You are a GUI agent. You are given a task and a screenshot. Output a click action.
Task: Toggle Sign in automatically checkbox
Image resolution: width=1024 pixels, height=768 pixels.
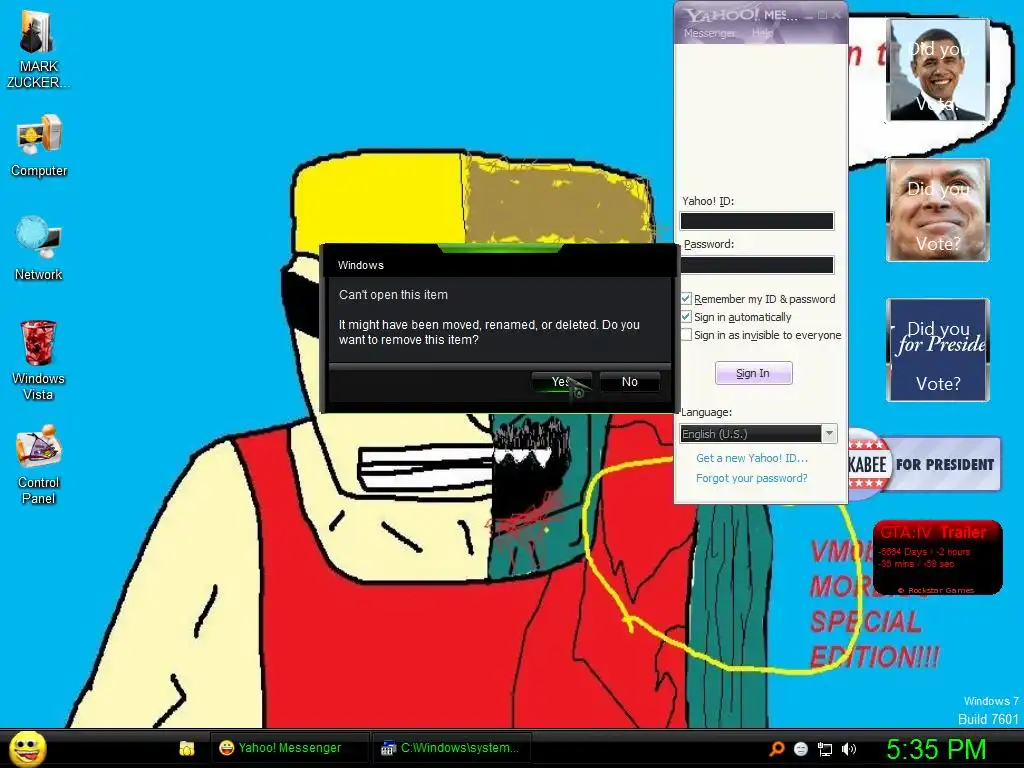(686, 317)
